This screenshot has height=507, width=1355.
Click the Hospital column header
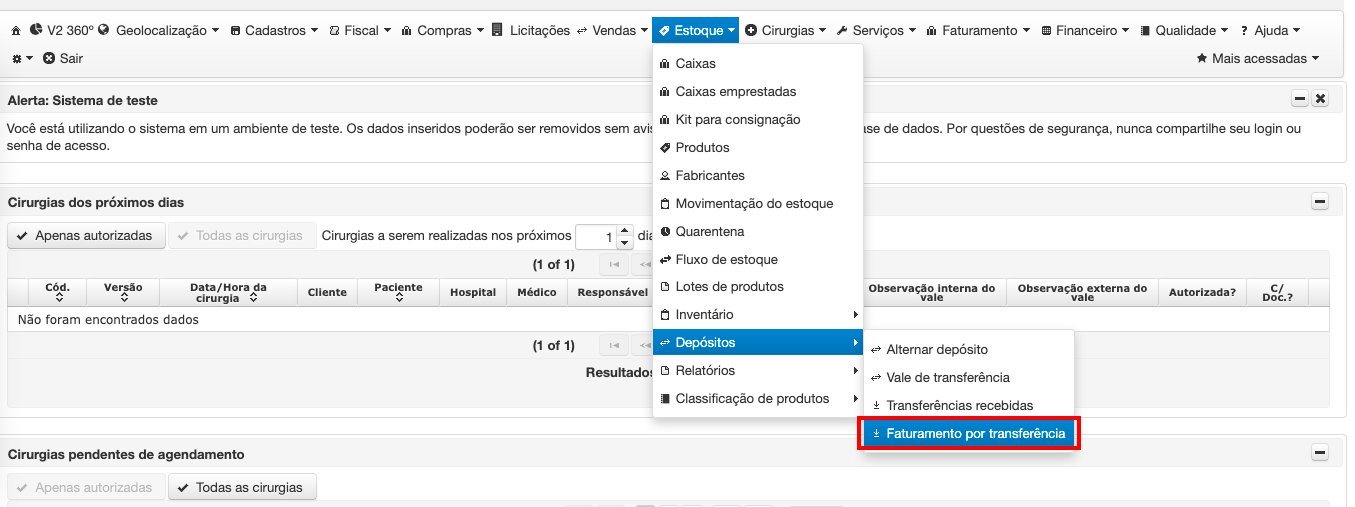[x=473, y=292]
